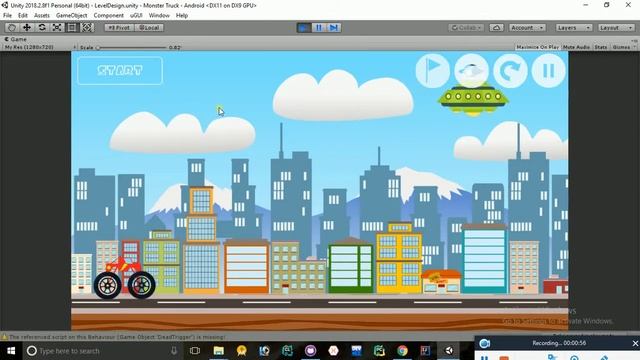The image size is (640, 360).
Task: Open the Help menu
Action: (x=182, y=15)
